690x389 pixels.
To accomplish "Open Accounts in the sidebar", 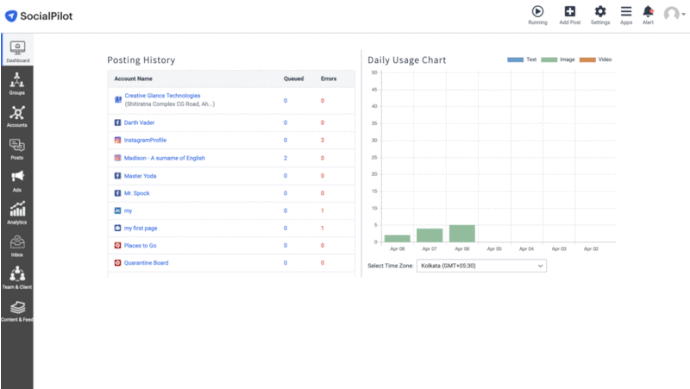I will tap(17, 116).
